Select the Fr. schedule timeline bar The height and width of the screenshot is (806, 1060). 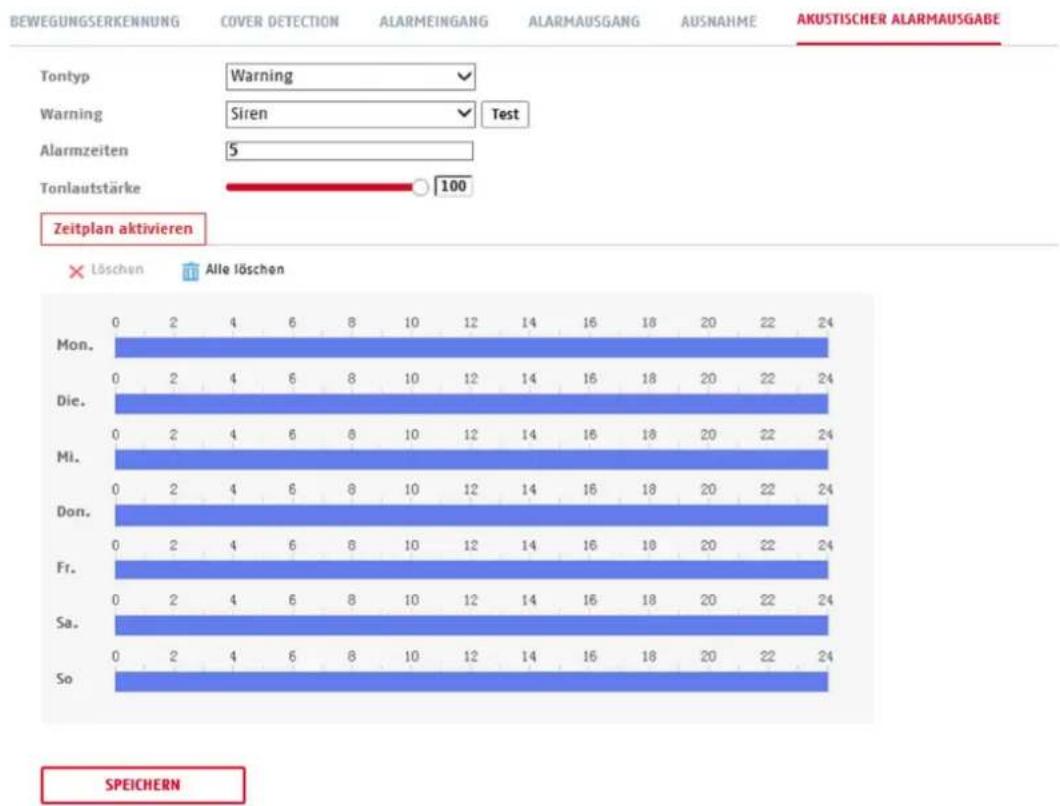coord(471,570)
